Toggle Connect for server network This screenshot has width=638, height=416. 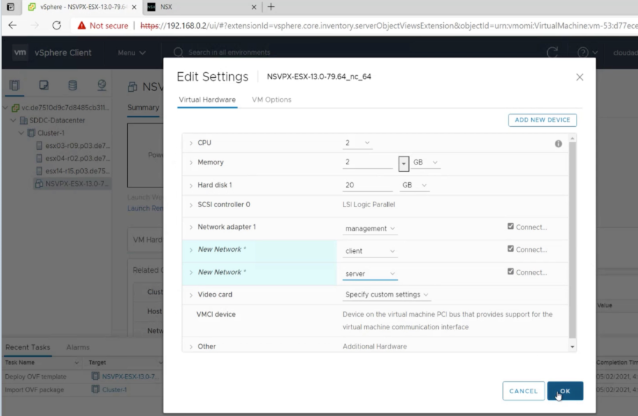point(511,271)
